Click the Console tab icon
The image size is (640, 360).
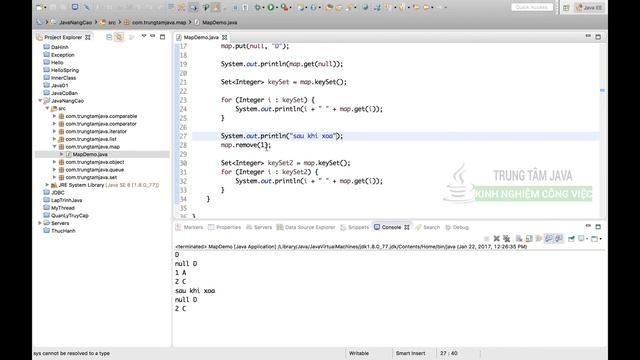coord(377,227)
